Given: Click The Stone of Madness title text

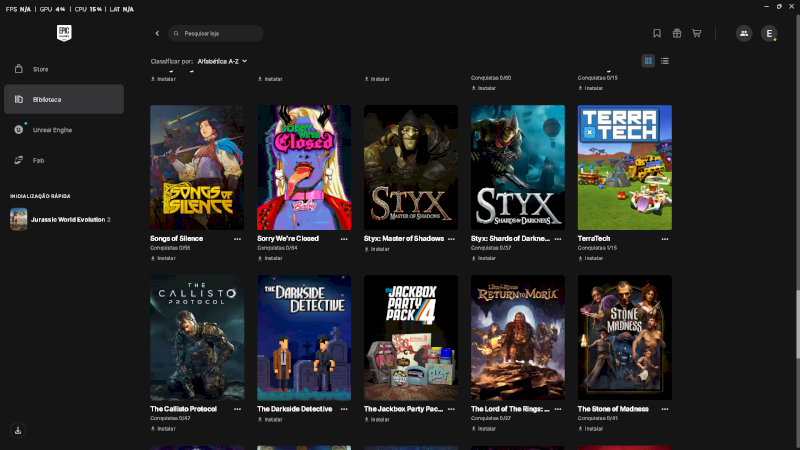Looking at the screenshot, I should [613, 409].
